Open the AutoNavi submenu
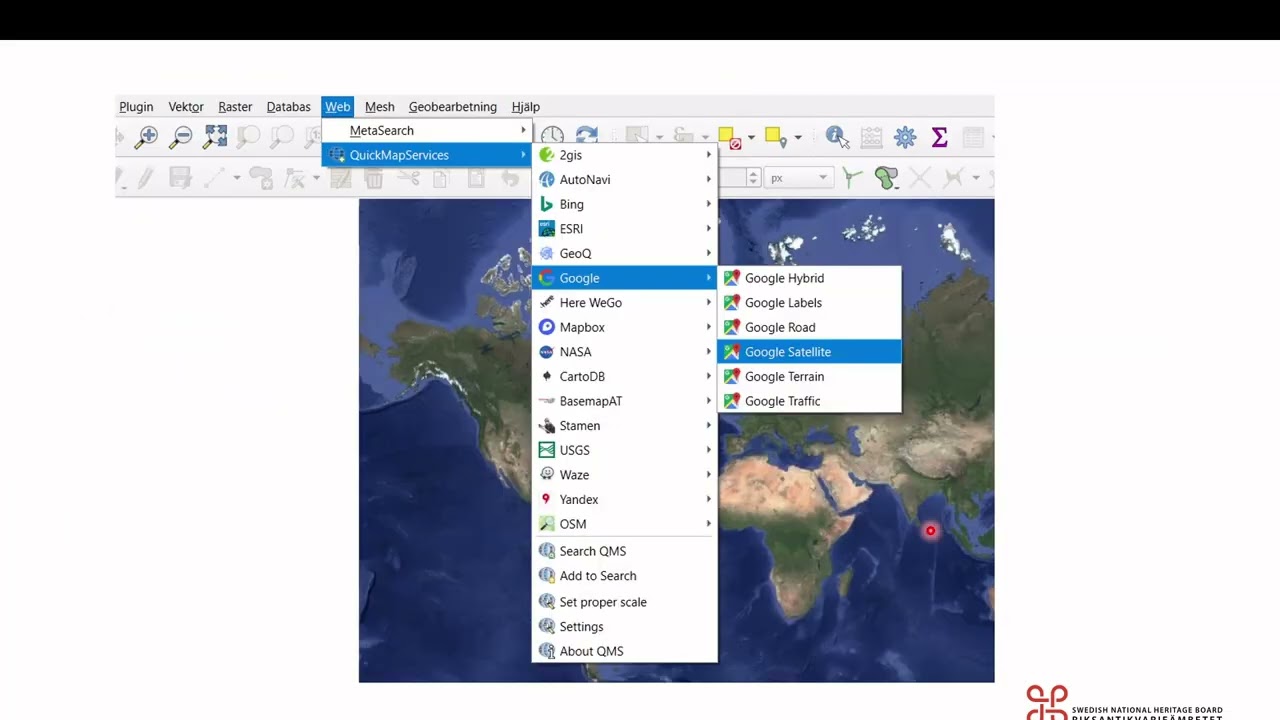 (x=624, y=180)
